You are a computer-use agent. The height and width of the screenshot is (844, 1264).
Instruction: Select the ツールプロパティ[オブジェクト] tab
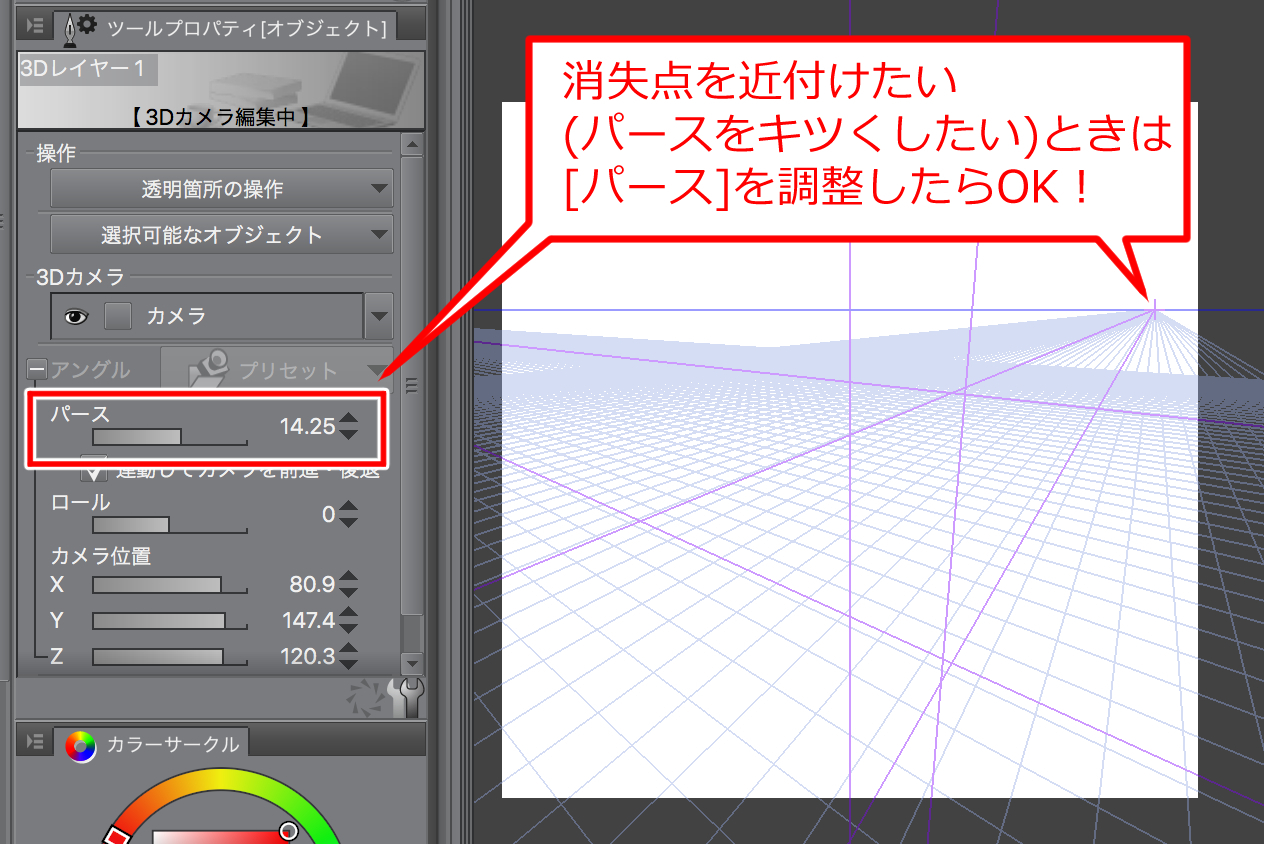click(225, 27)
